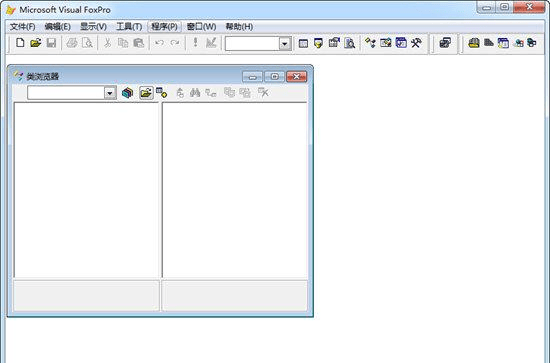Open the Properties window toolbar icon
Viewport: 550px width, 363px height.
334,43
